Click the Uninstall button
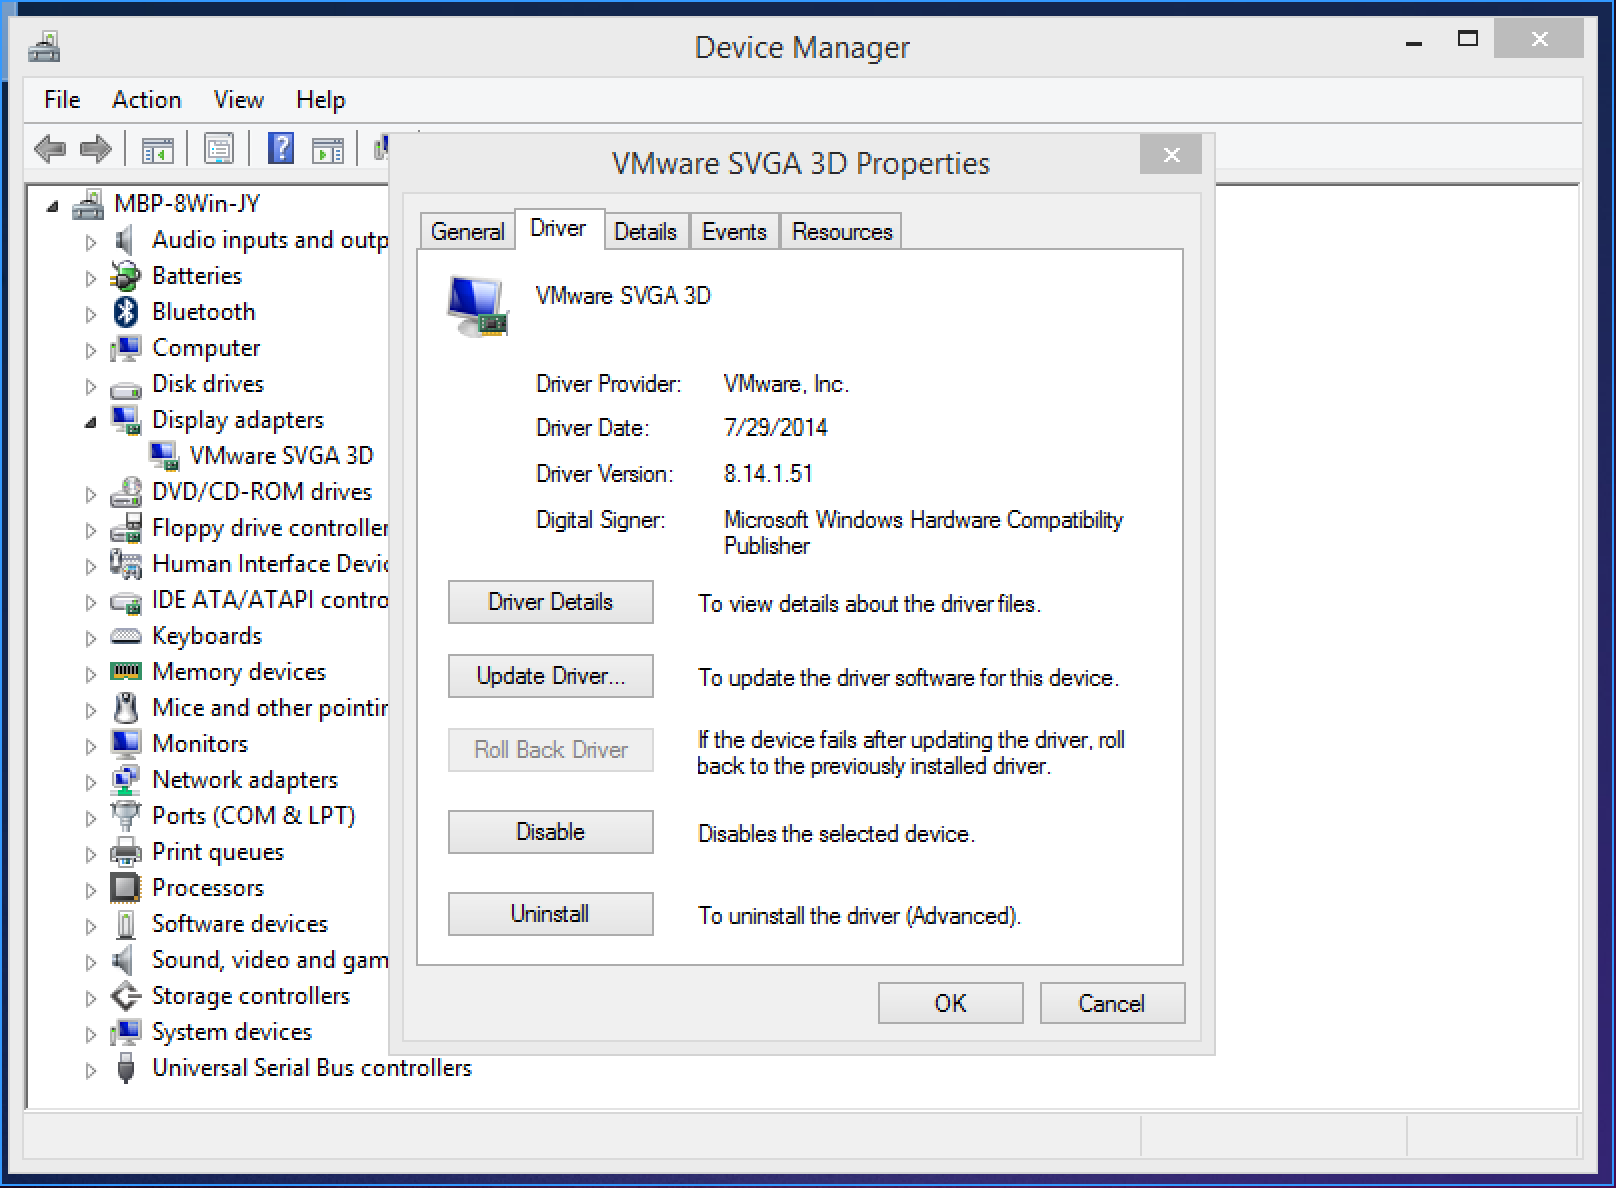Screen dimensions: 1616x1188 click(x=550, y=914)
